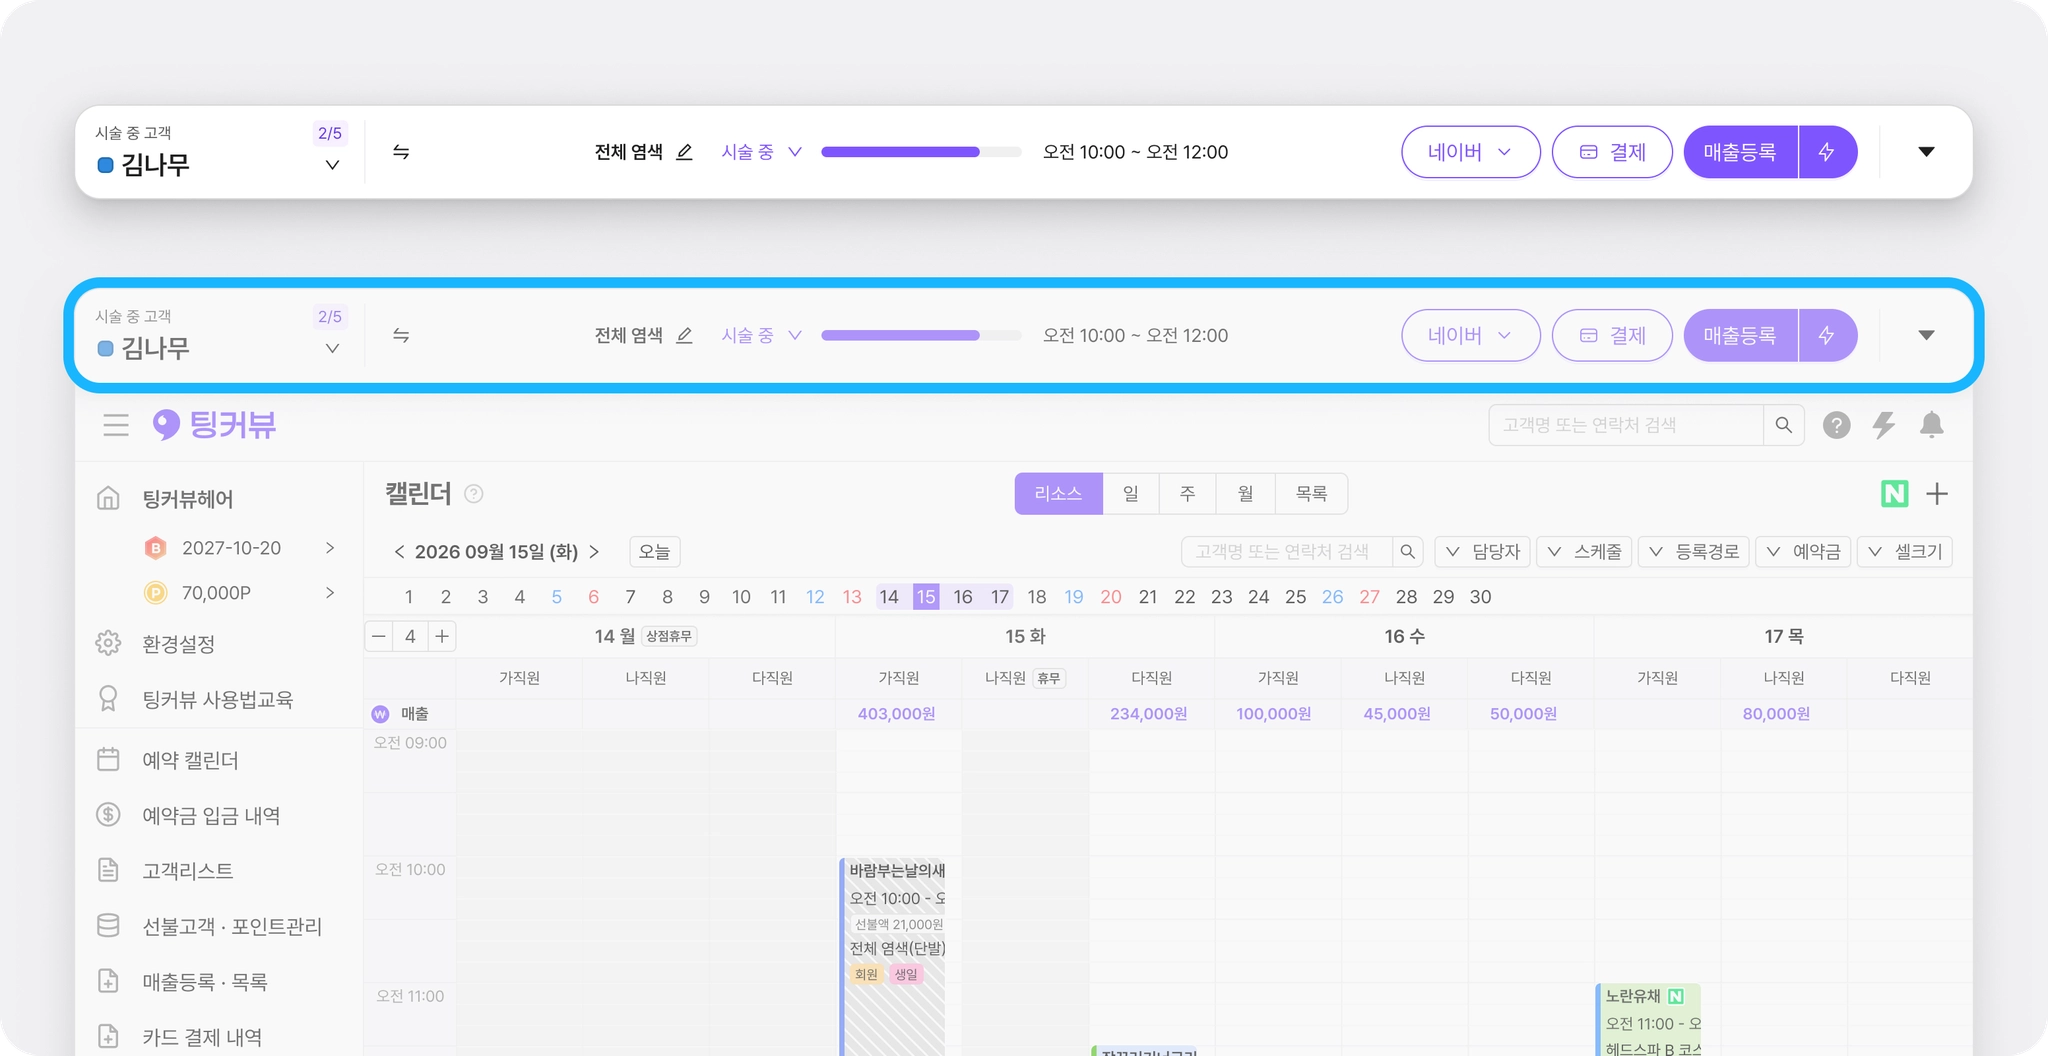Open the 예약금 filter dropdown
Viewport: 2048px width, 1056px height.
1803,552
